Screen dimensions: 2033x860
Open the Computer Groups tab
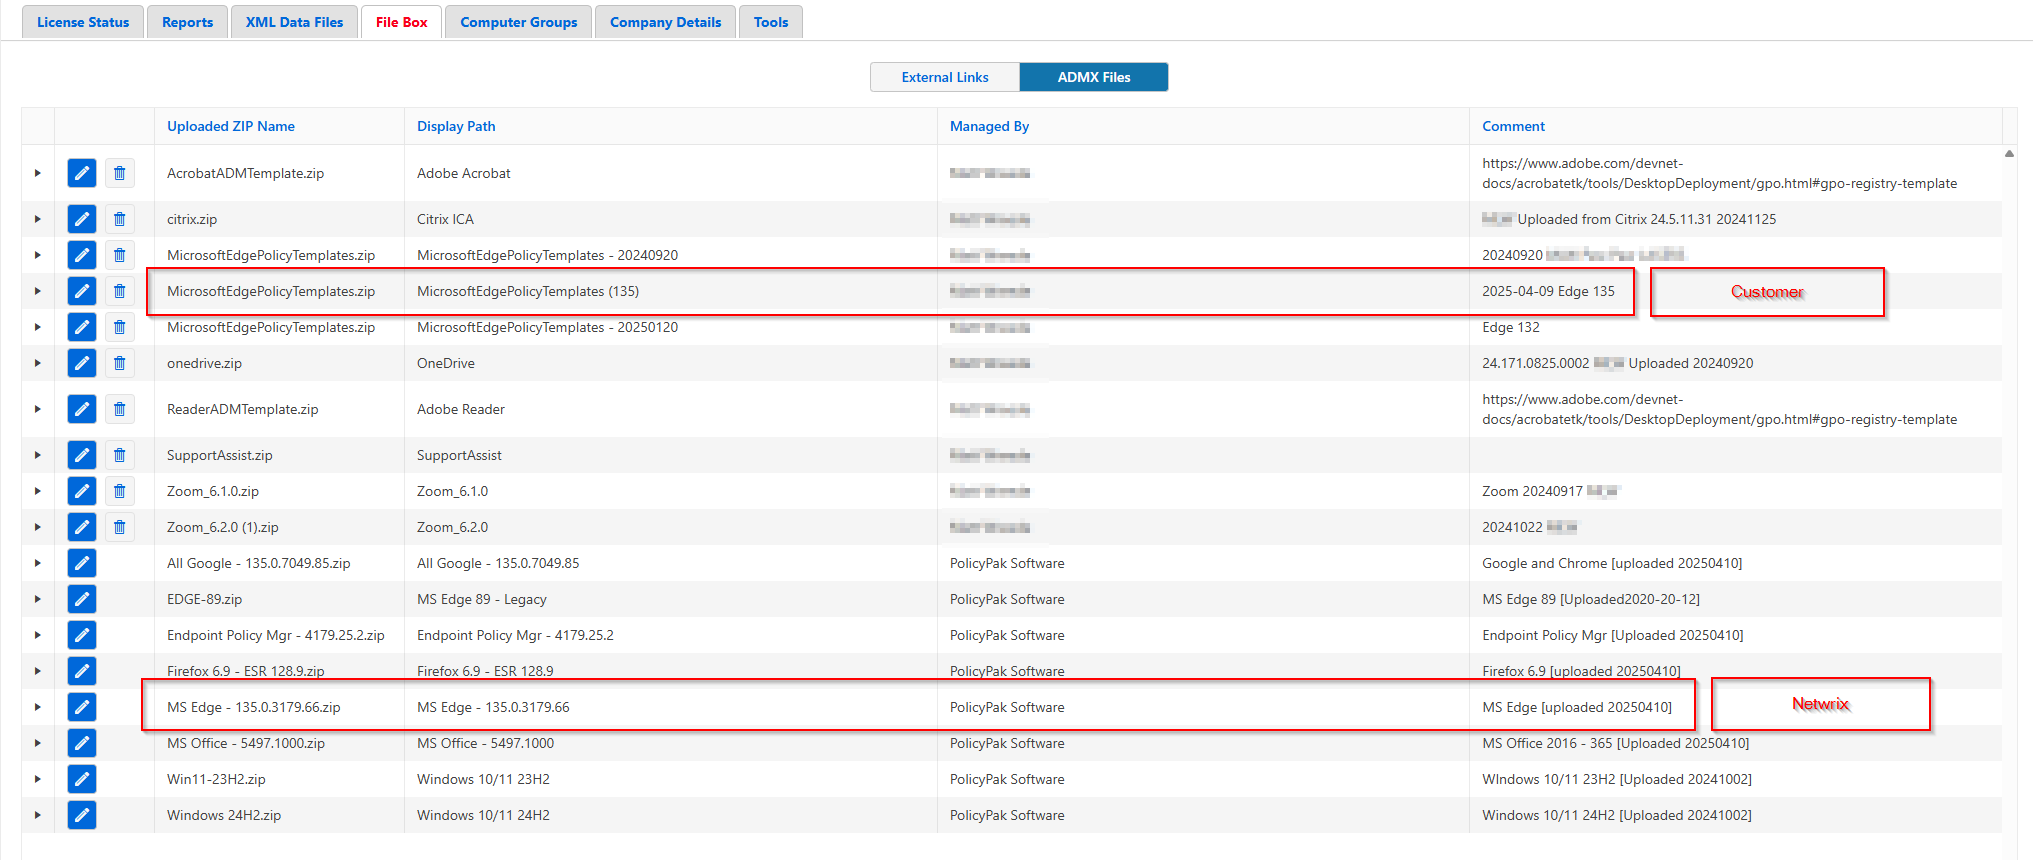(518, 22)
